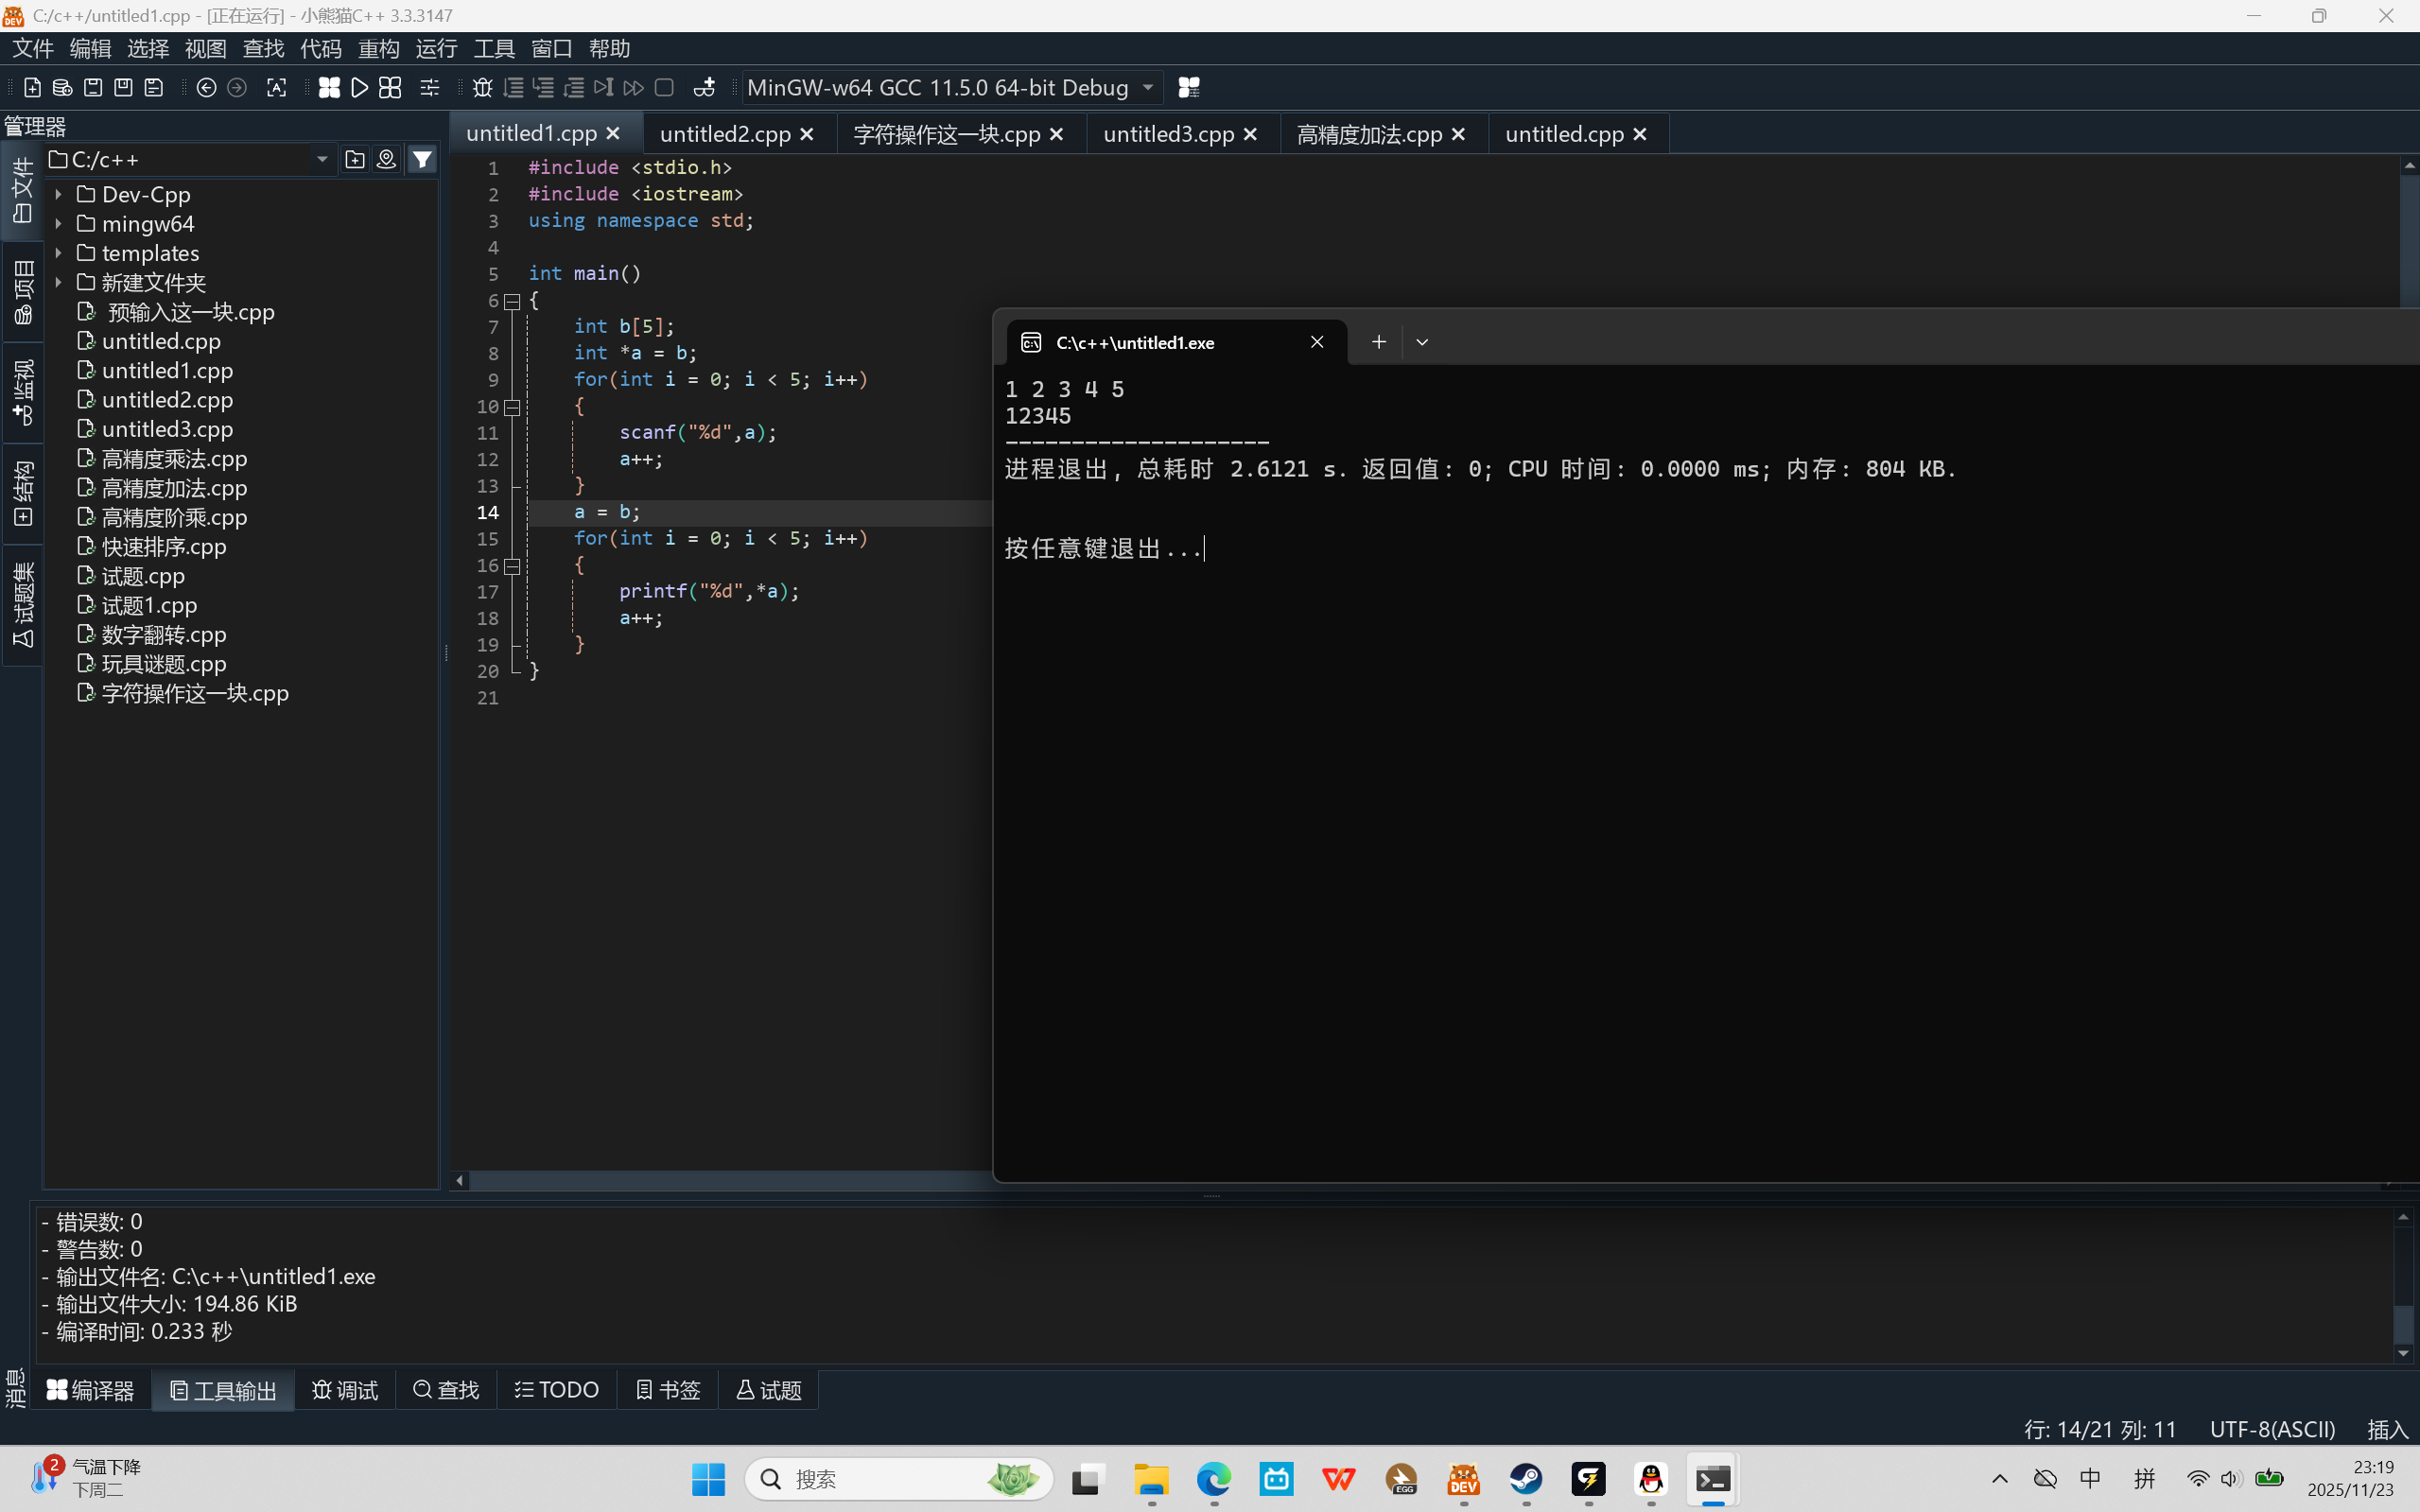Open Steam from the taskbar
The height and width of the screenshot is (1512, 2420).
(x=1526, y=1479)
